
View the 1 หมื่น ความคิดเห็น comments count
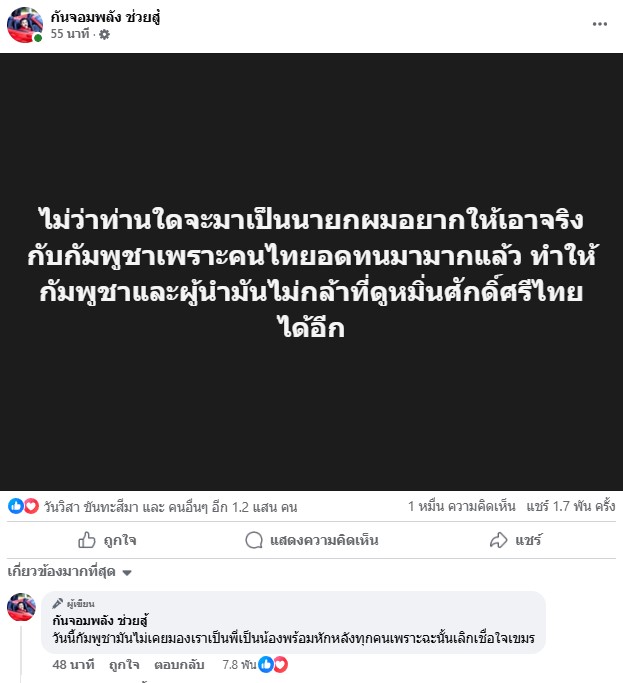[x=461, y=506]
